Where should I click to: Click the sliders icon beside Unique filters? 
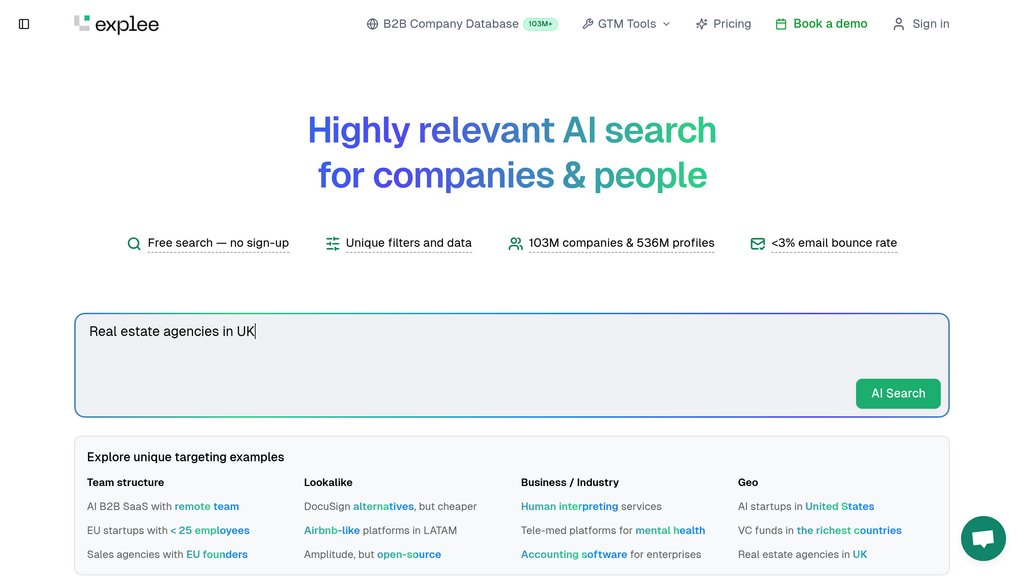click(333, 243)
